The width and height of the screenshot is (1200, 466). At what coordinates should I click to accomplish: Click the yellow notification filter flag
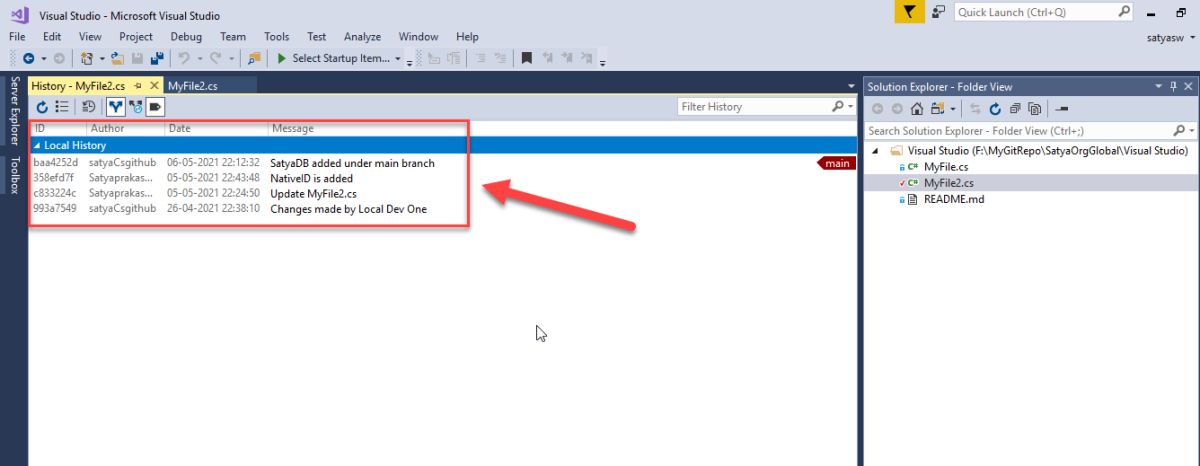pos(908,12)
